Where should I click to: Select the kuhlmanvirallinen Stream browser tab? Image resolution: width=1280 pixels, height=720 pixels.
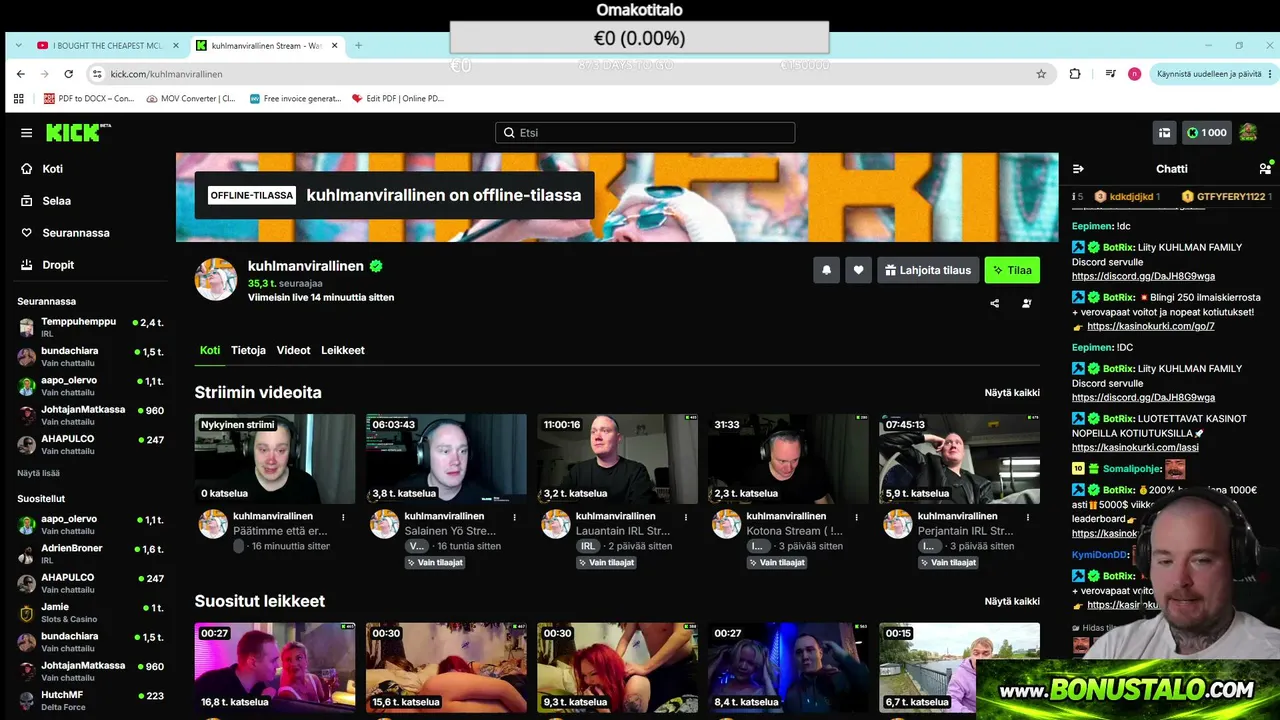tap(266, 45)
